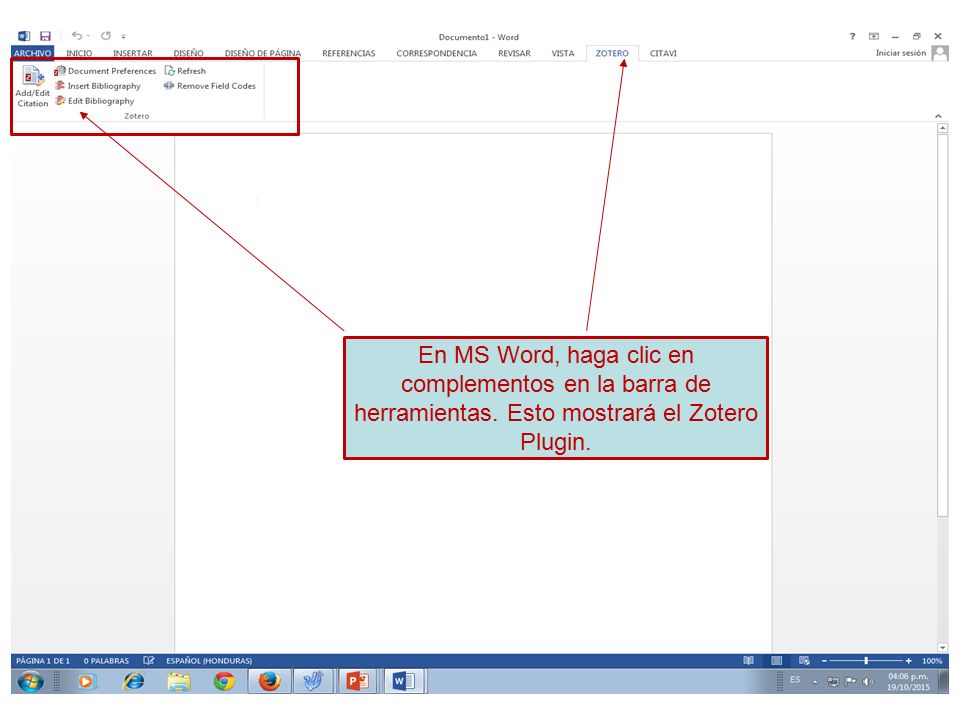The width and height of the screenshot is (960, 720).
Task: Switch to Firefox in the taskbar
Action: click(x=269, y=681)
